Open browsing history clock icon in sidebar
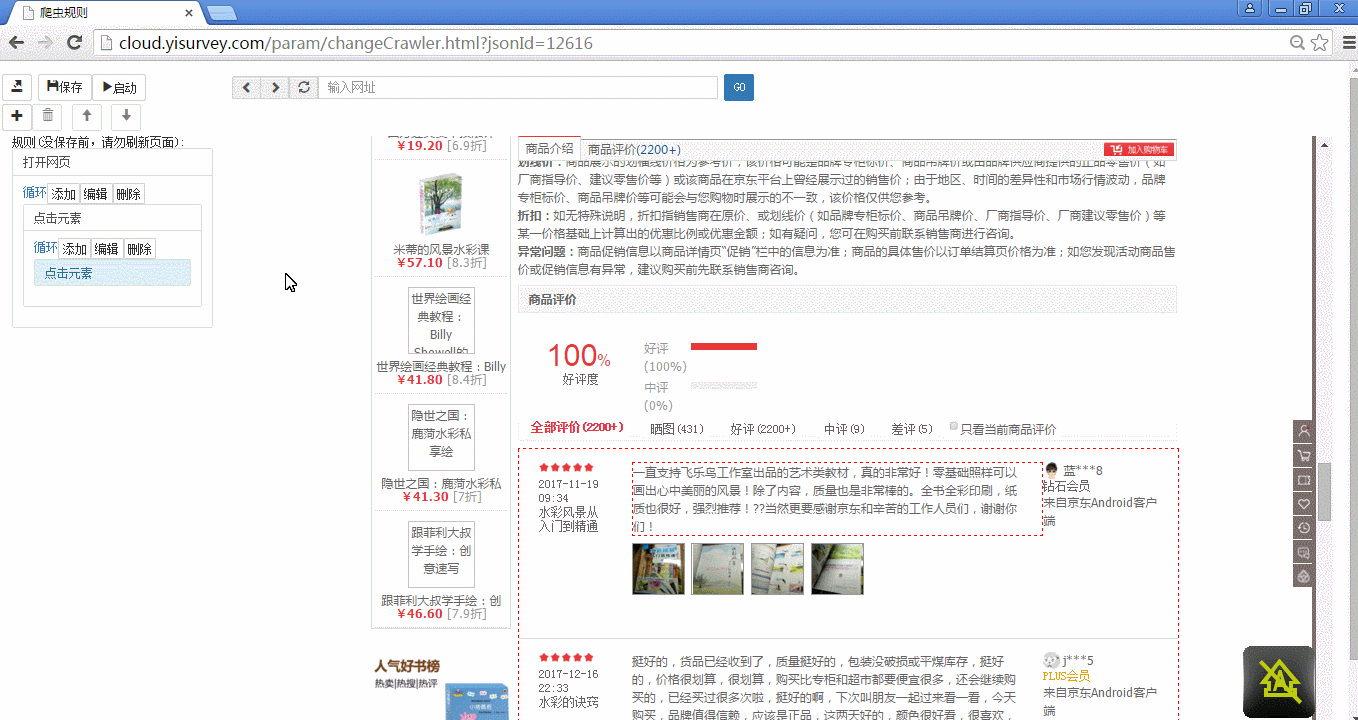The height and width of the screenshot is (720, 1358). pos(1303,528)
